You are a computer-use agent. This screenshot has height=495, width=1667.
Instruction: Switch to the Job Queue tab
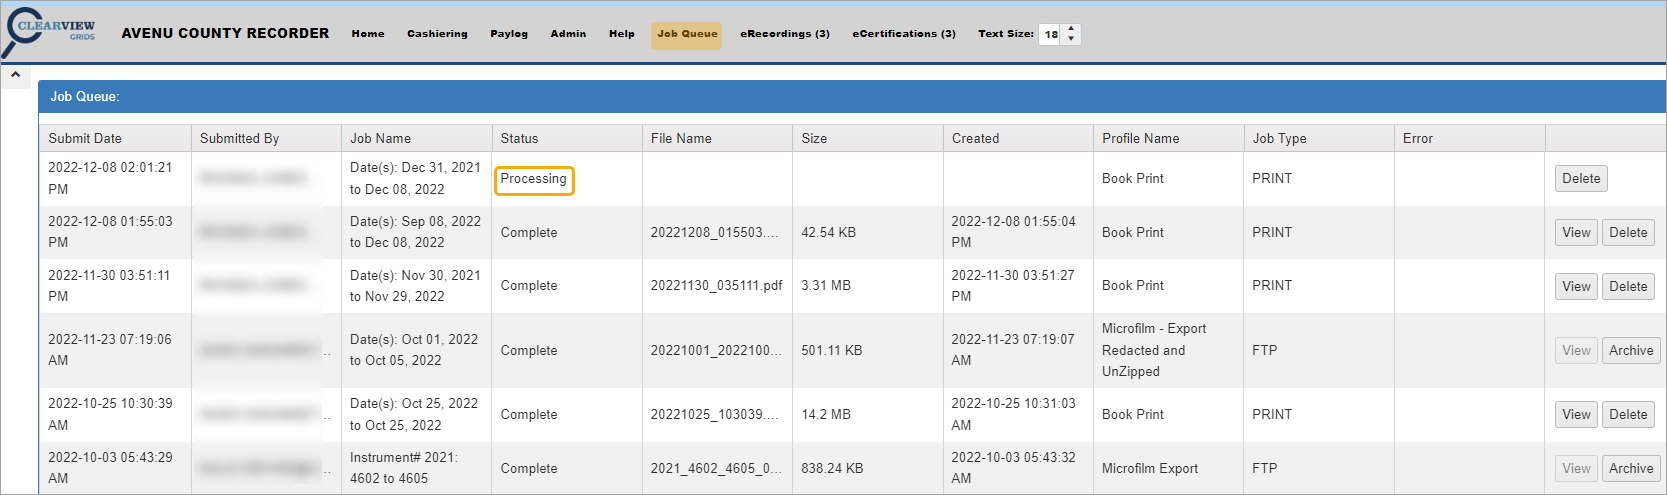pyautogui.click(x=687, y=34)
